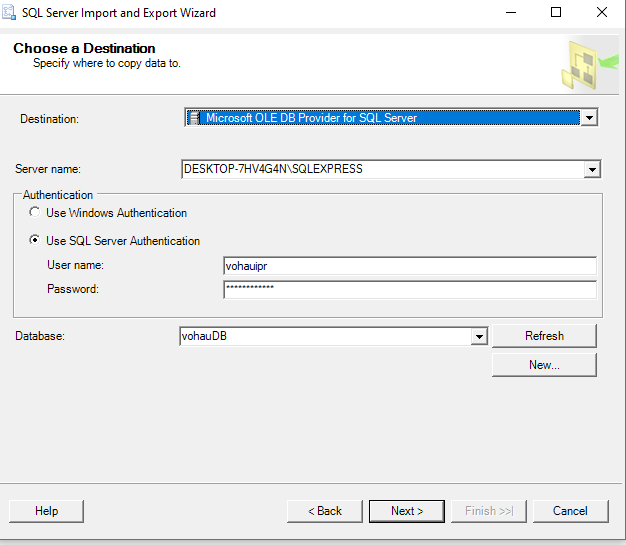This screenshot has width=626, height=545.
Task: Open the Server name dropdown arrow
Action: 592,170
